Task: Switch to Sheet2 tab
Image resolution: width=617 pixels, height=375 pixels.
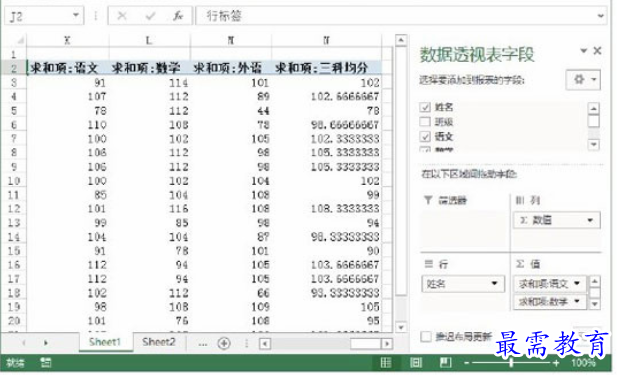Action: click(159, 342)
